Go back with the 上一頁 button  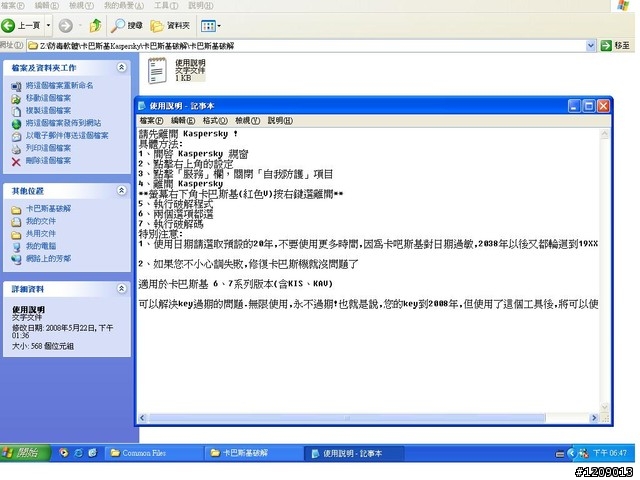21,26
